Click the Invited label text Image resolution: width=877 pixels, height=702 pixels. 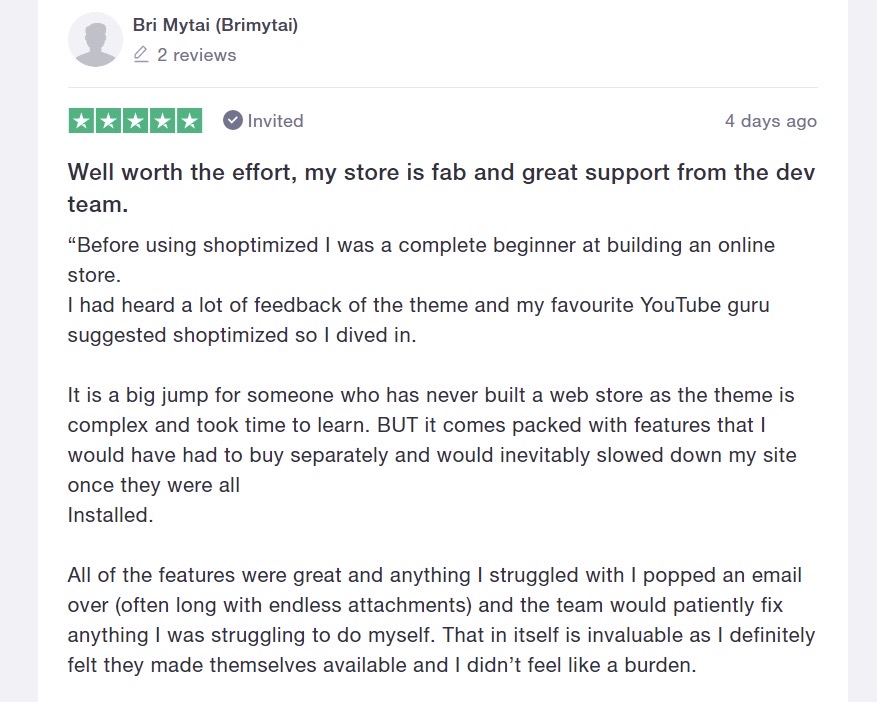(x=275, y=121)
